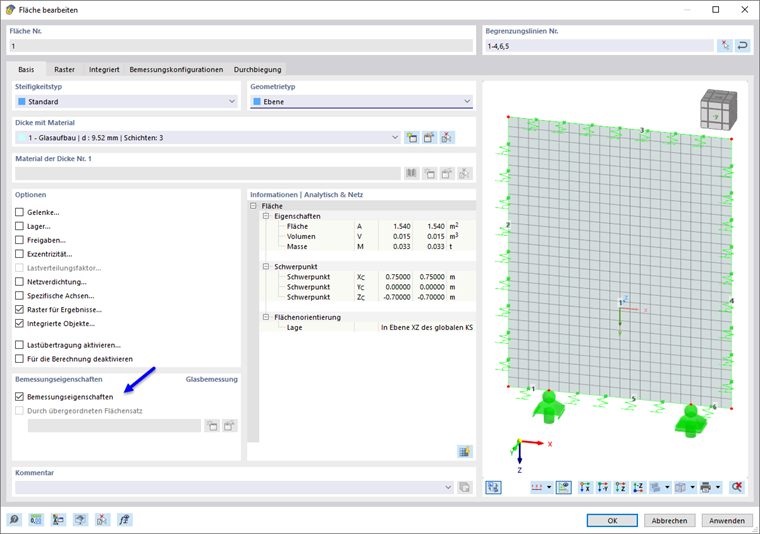760x534 pixels.
Task: Create new thickness icon next to Glasaufbau
Action: coord(412,138)
